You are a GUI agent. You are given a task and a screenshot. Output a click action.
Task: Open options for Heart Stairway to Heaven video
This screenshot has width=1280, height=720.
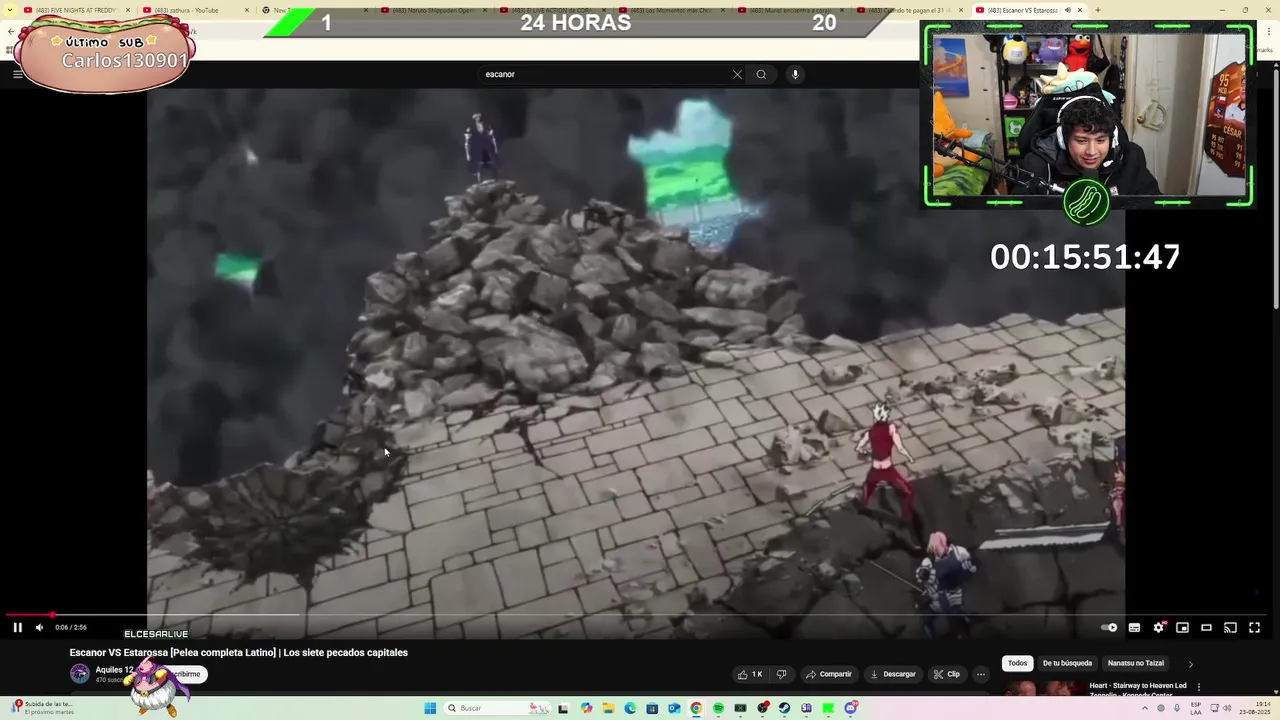pyautogui.click(x=1199, y=687)
